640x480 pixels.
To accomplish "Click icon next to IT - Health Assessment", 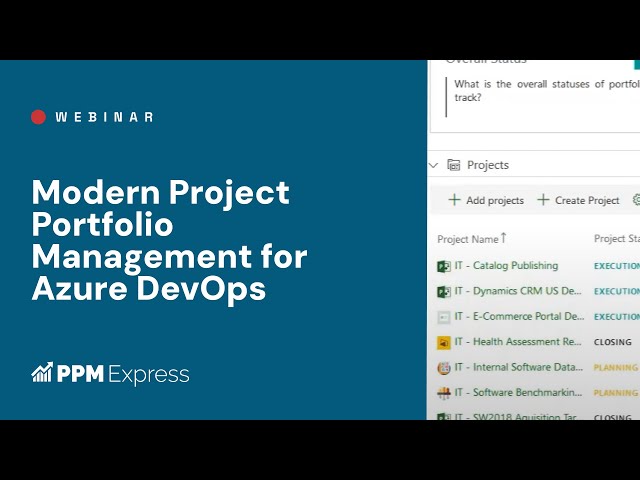I will (444, 342).
